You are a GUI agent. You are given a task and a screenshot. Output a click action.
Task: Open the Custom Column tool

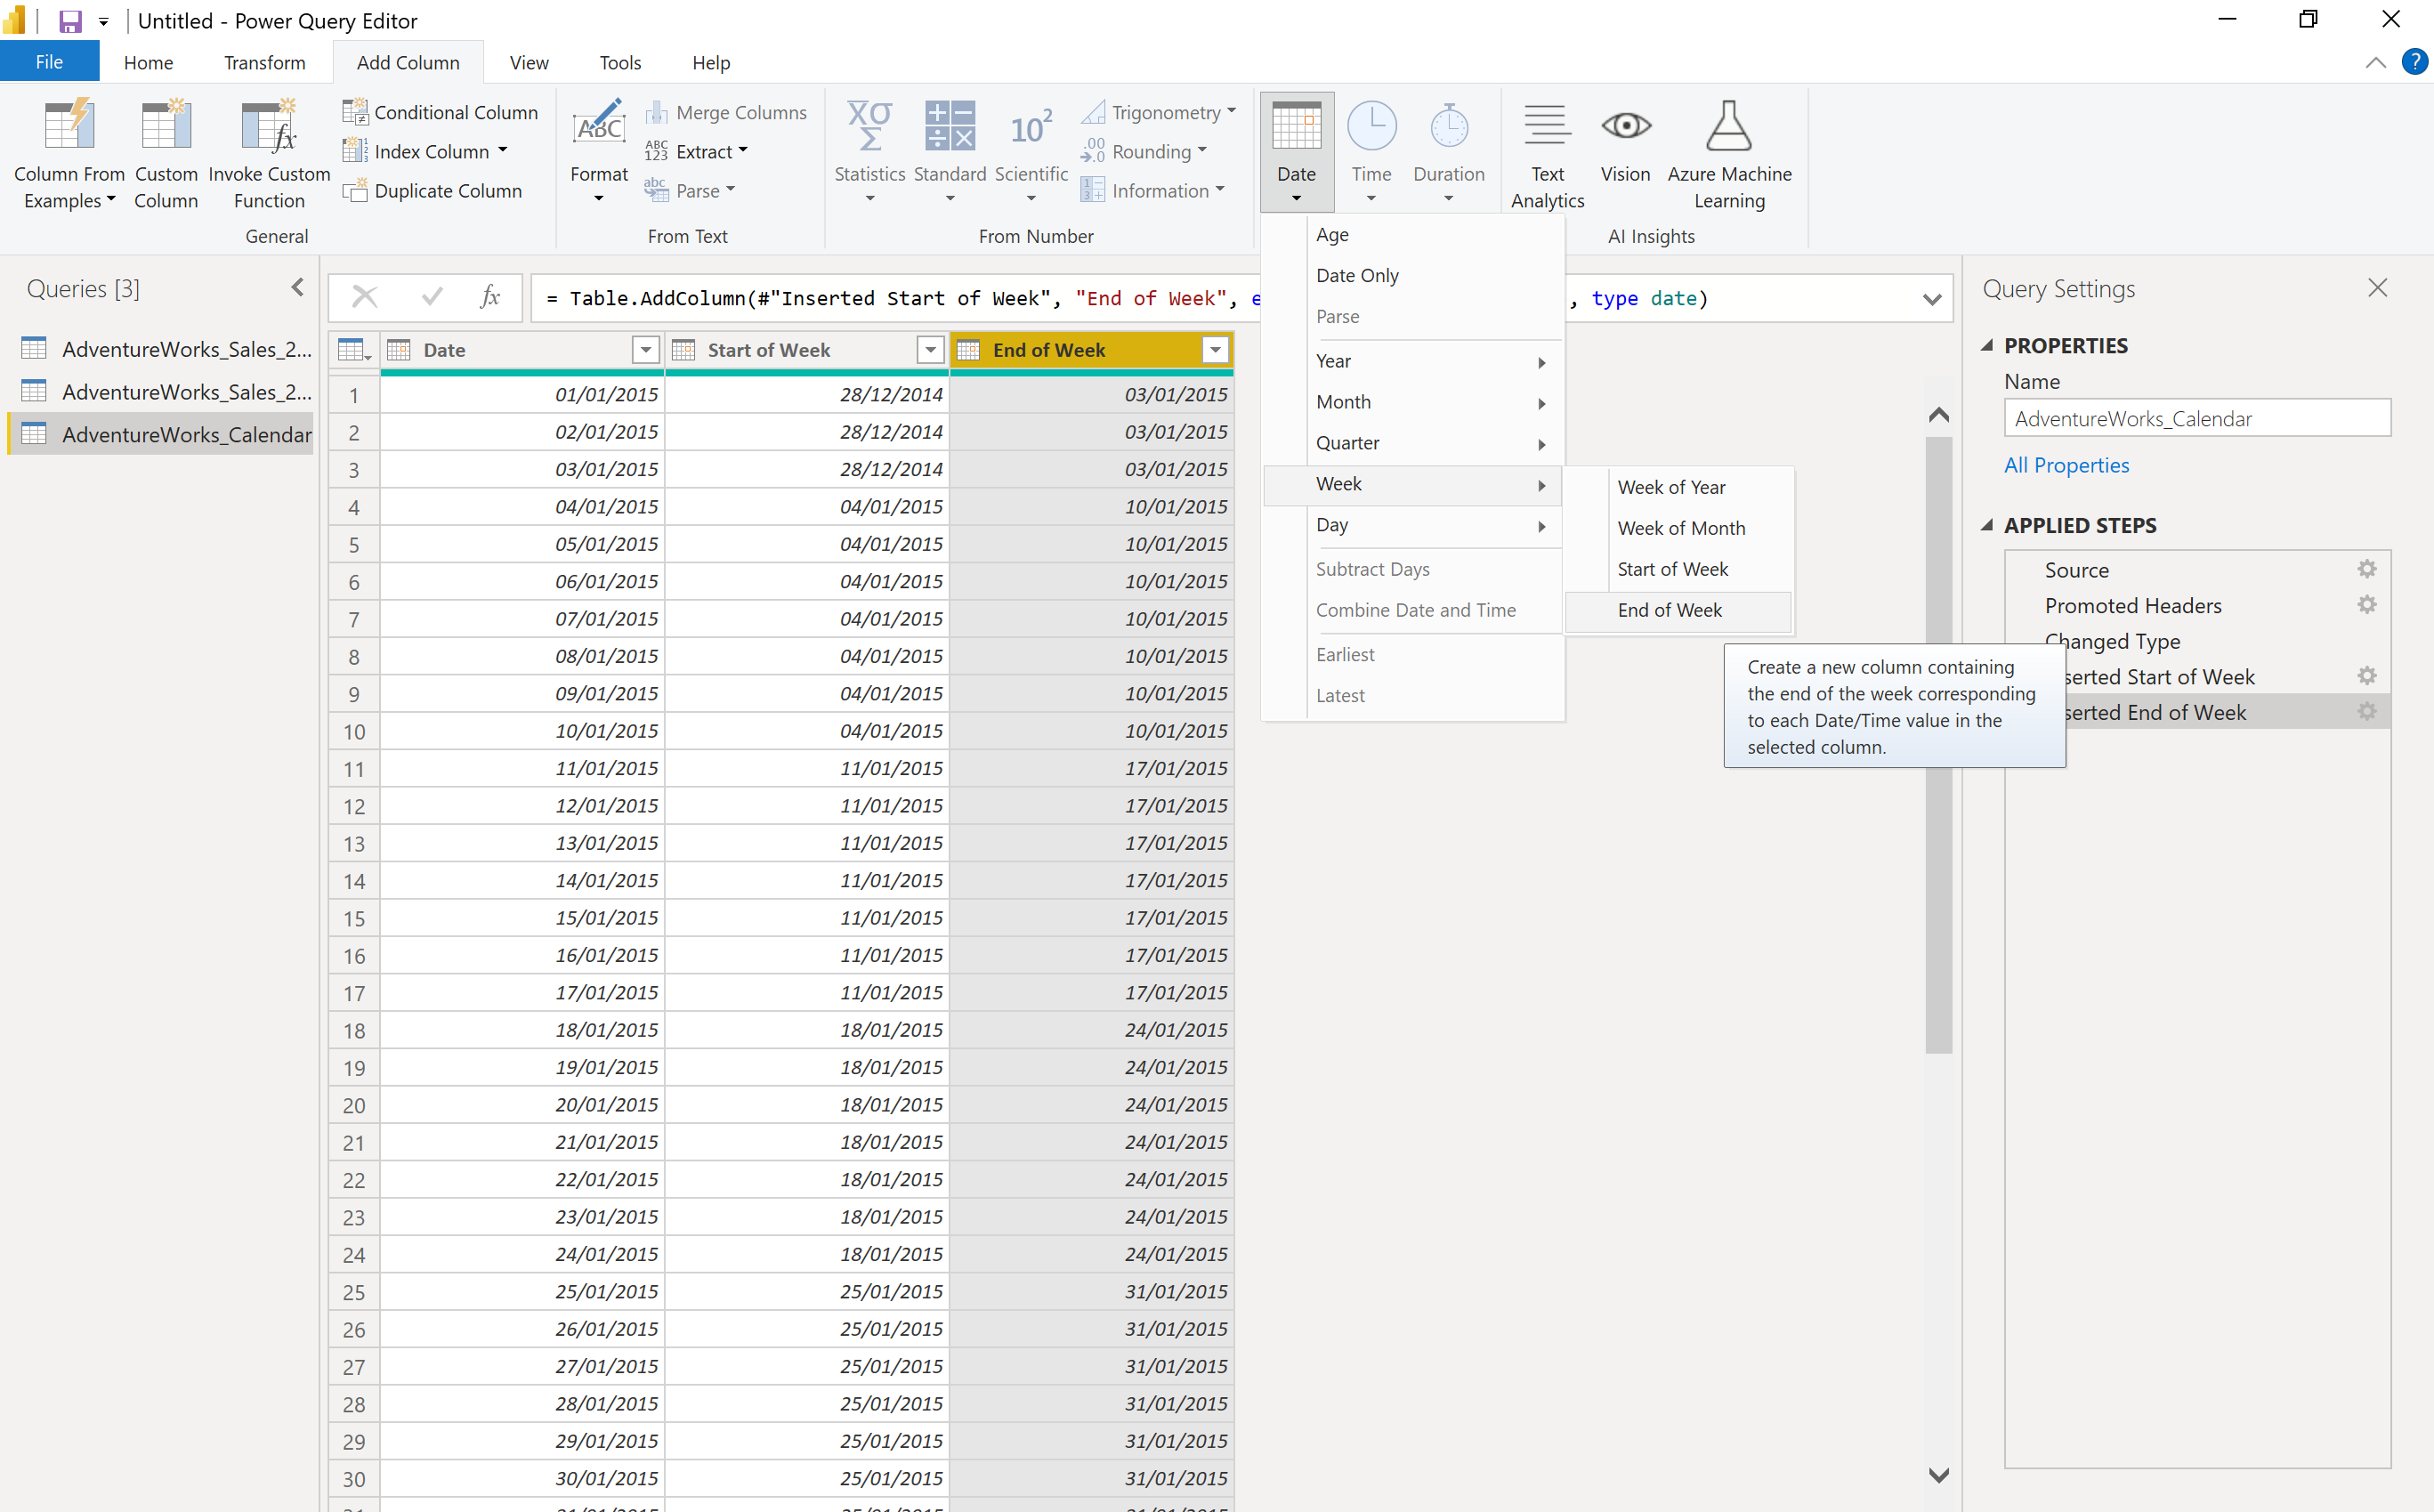166,127
